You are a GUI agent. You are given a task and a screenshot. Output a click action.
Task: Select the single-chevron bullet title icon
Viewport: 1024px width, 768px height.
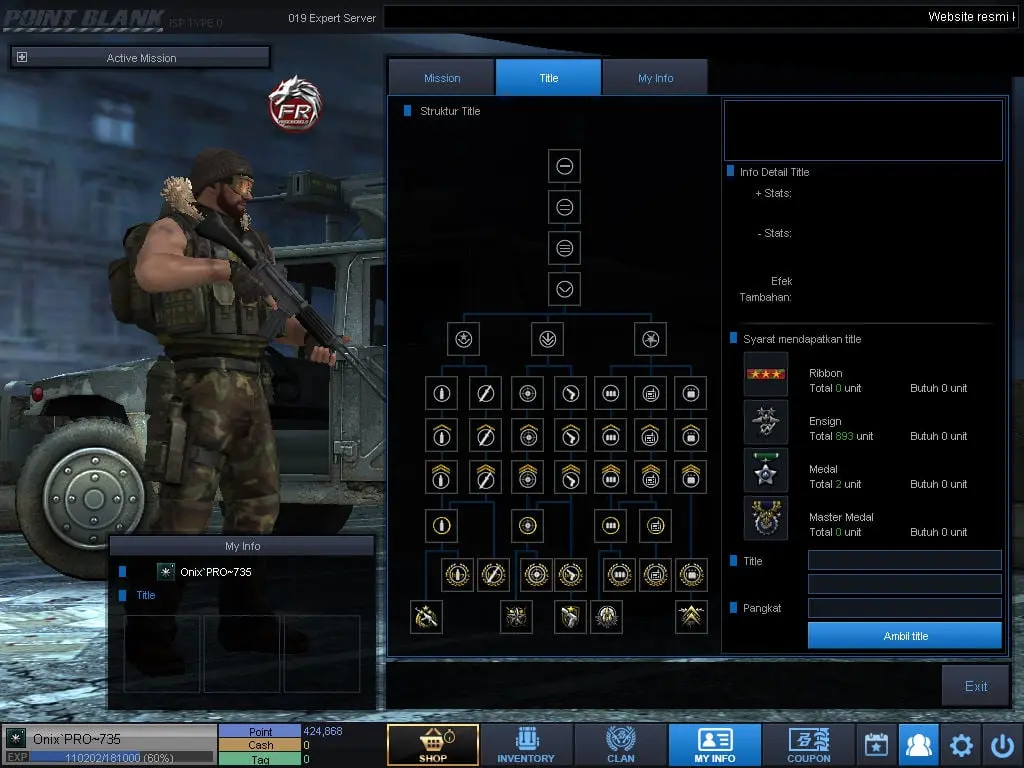pyautogui.click(x=441, y=436)
